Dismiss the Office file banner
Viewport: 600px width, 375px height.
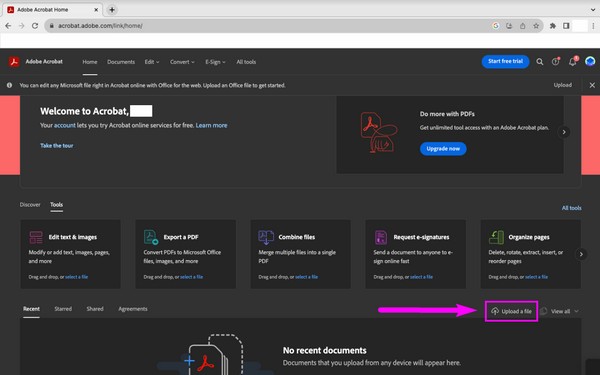[592, 85]
